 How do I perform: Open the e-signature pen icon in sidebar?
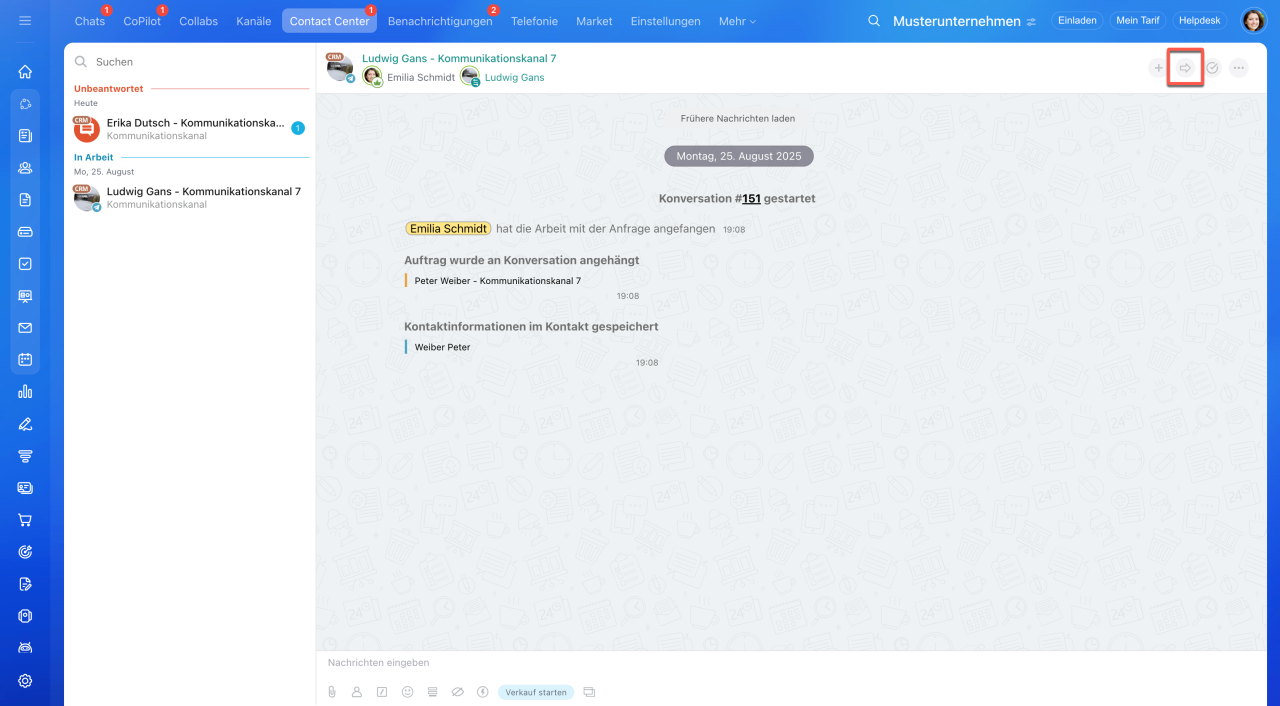point(25,424)
